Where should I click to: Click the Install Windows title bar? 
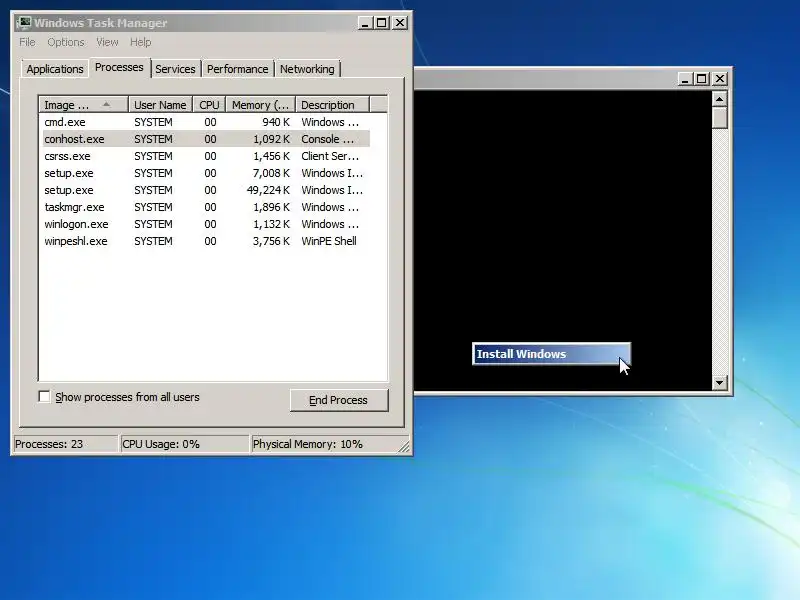coord(552,354)
